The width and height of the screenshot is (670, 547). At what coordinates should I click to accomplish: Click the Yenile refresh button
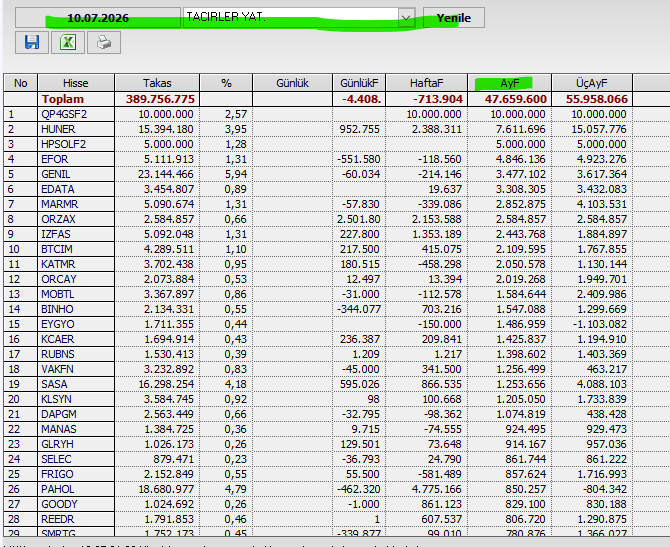click(454, 18)
